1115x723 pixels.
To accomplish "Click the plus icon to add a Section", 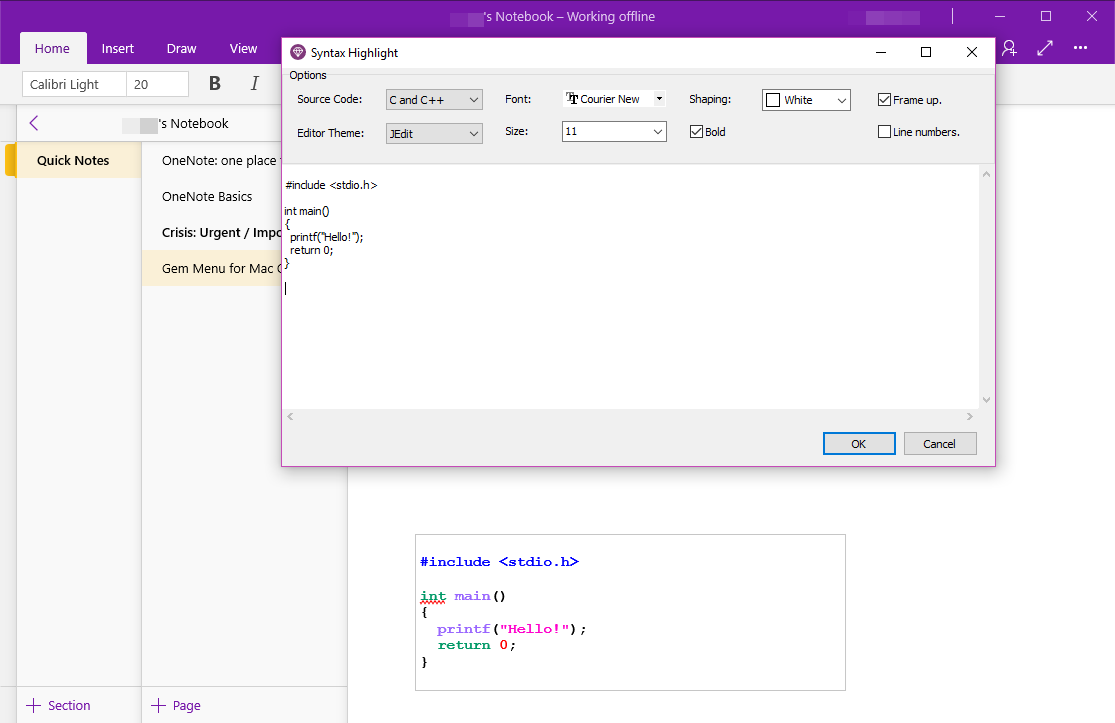I will (x=33, y=705).
